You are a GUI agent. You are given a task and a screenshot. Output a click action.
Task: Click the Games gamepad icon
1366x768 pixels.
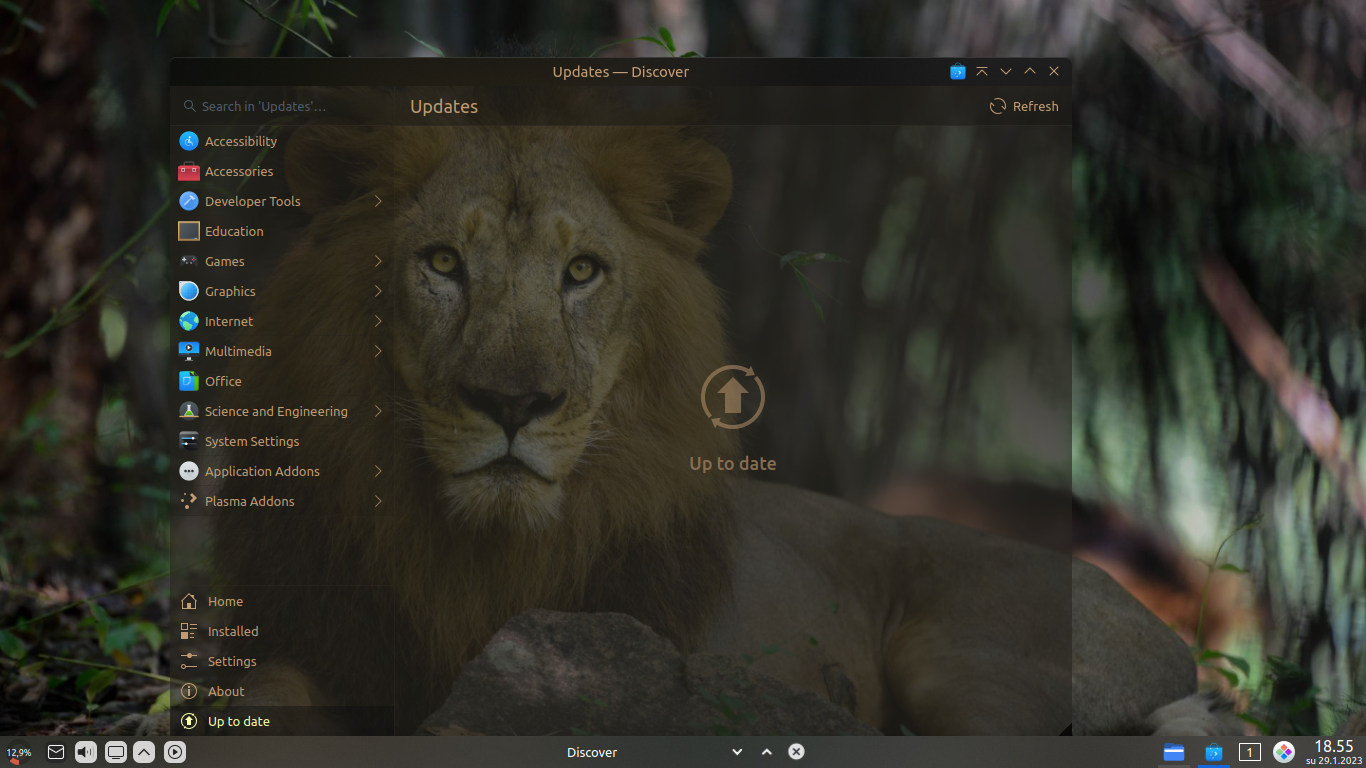[x=189, y=261]
